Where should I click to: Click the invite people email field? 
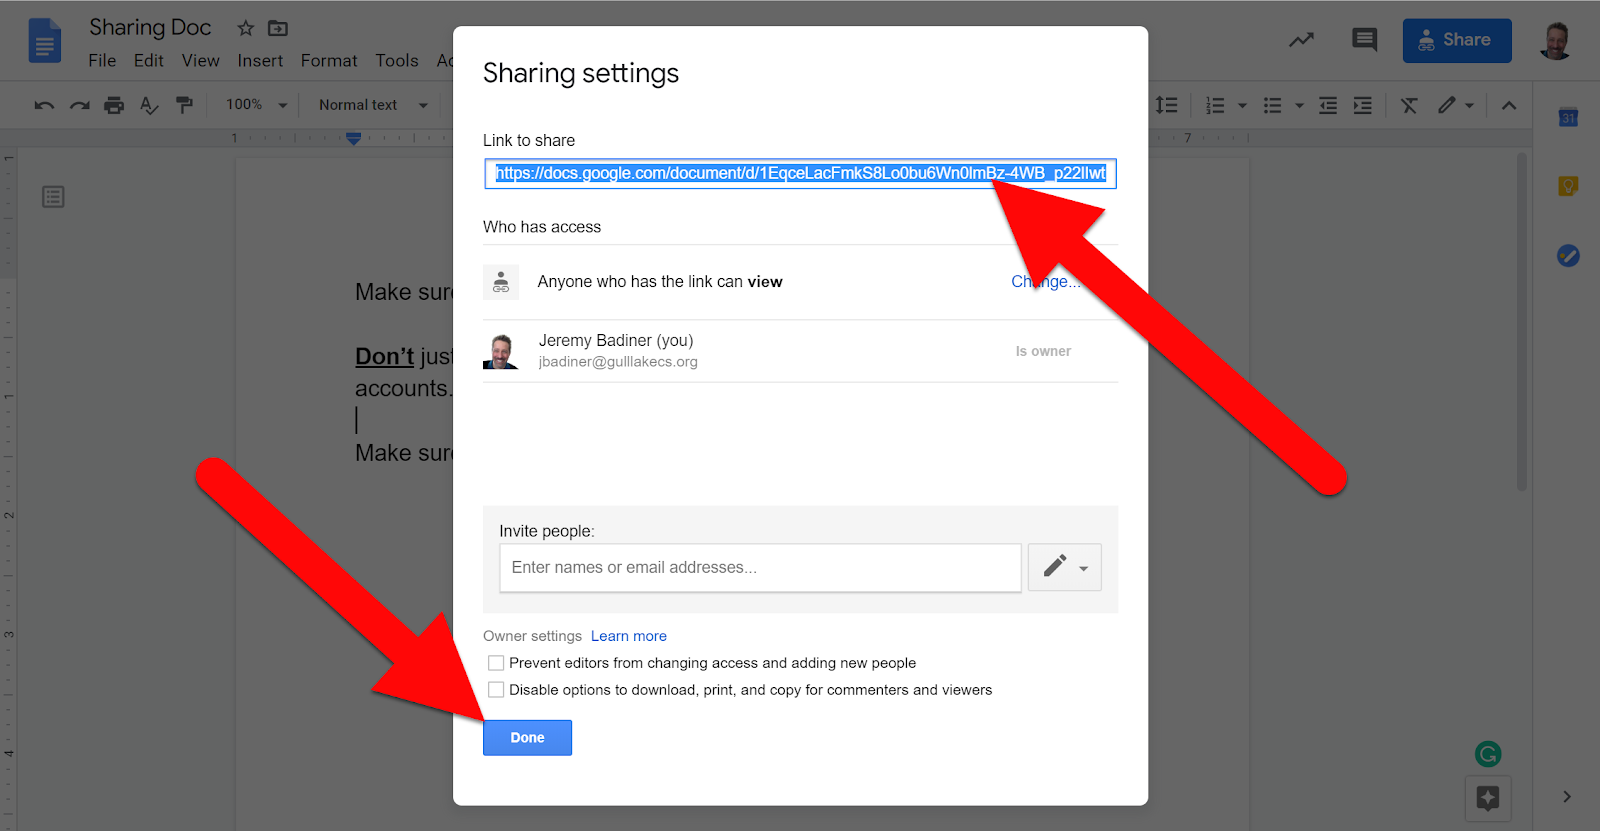tap(760, 568)
